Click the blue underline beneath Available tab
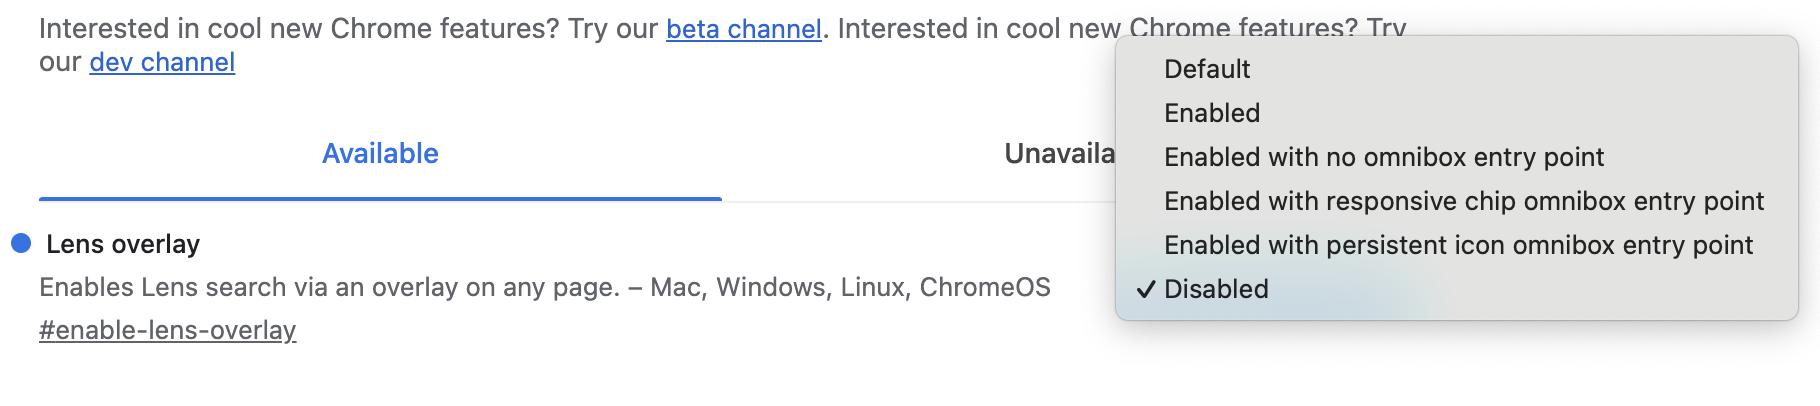Screen dimensions: 1820x406 380,199
